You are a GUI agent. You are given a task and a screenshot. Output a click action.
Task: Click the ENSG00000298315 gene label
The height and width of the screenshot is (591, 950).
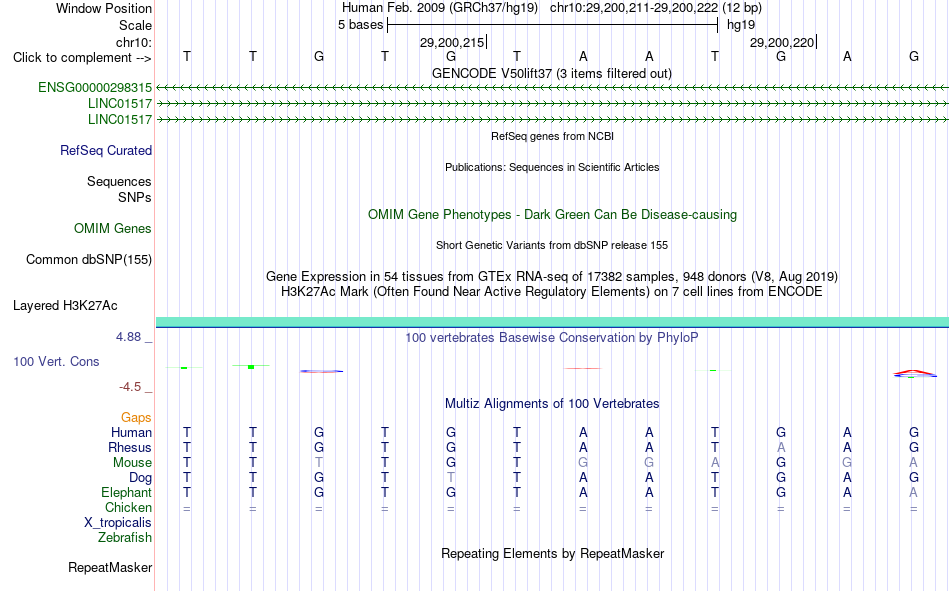[x=95, y=88]
